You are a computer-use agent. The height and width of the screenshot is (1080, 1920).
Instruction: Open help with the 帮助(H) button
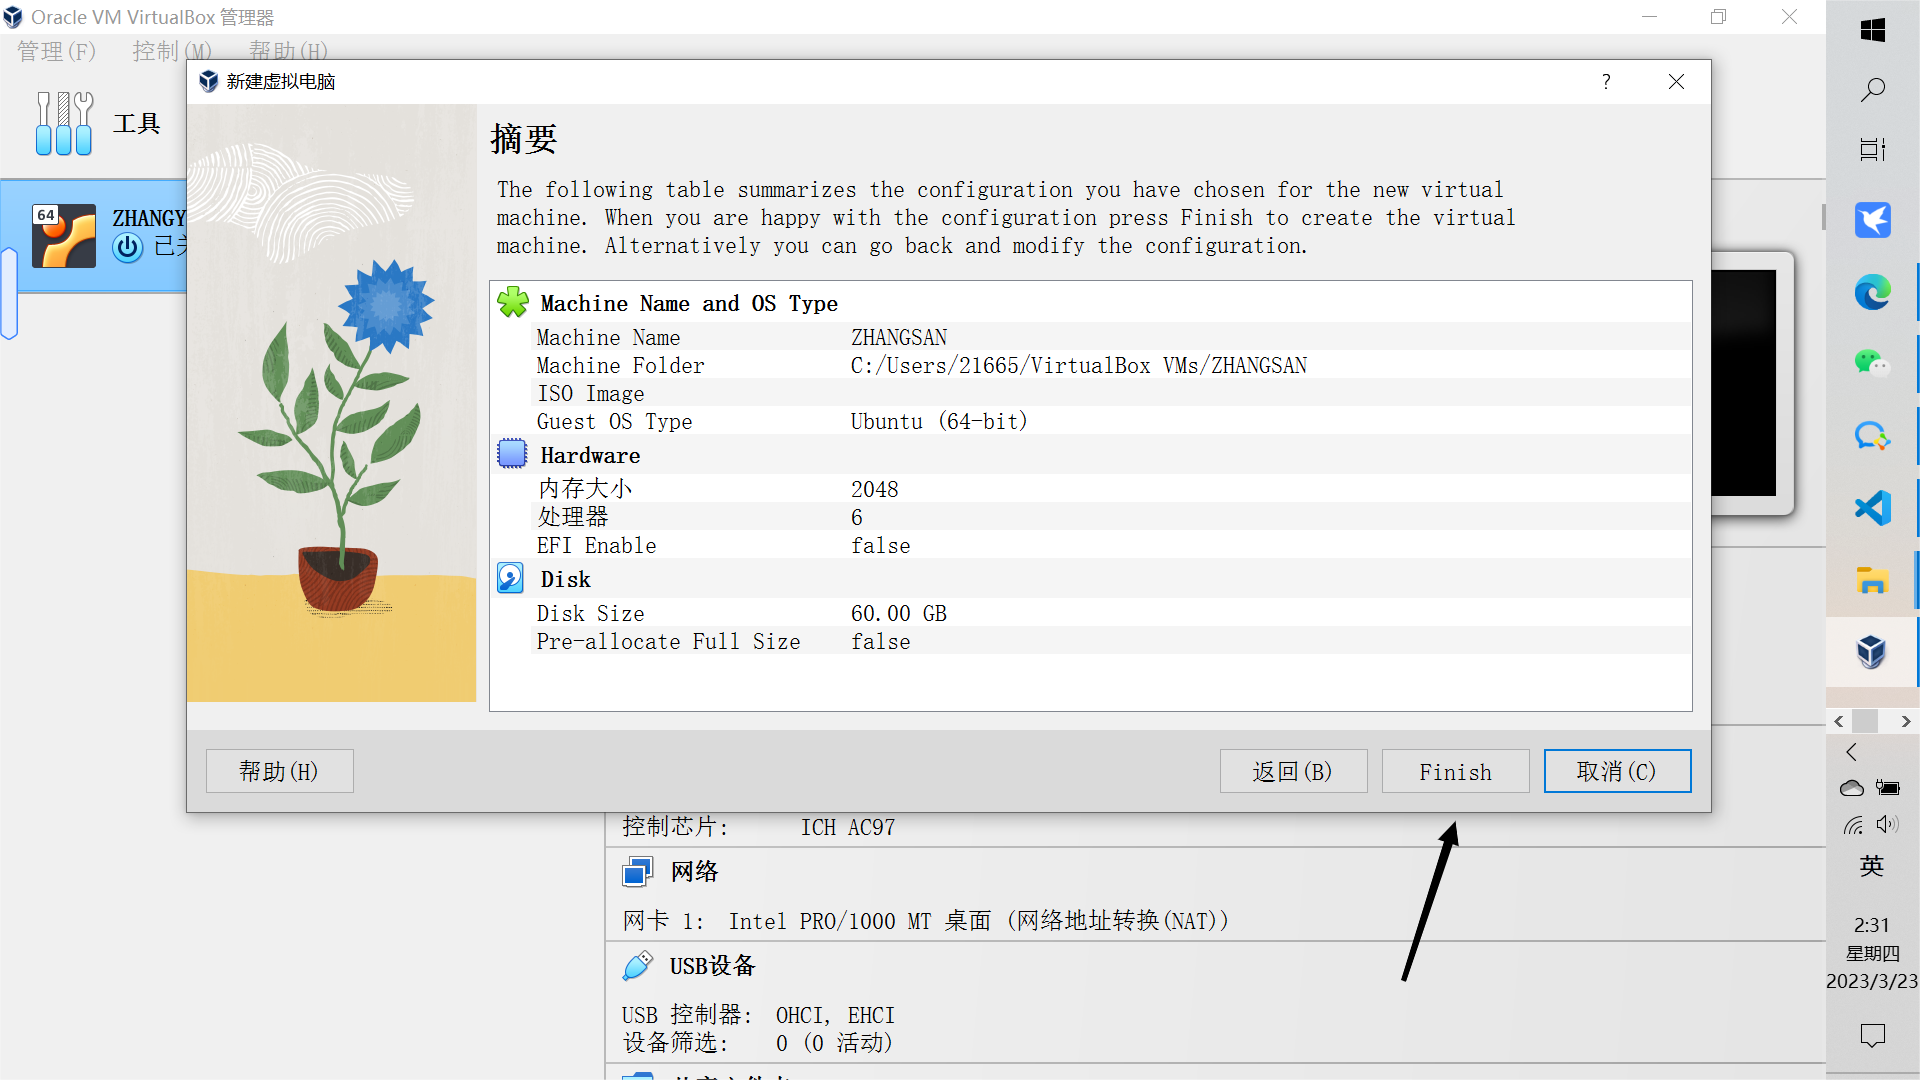click(x=279, y=771)
